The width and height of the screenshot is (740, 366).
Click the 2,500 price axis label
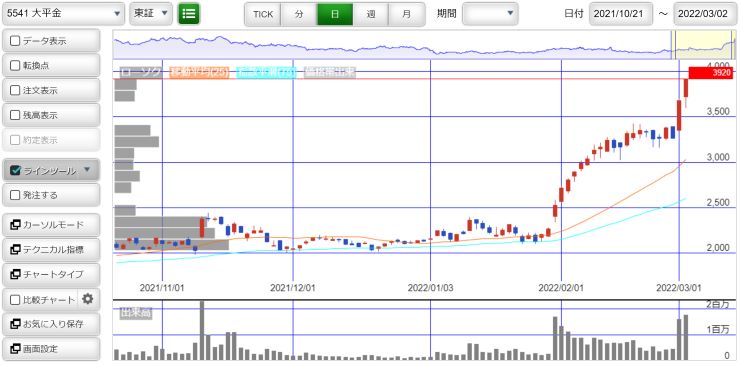click(x=717, y=203)
